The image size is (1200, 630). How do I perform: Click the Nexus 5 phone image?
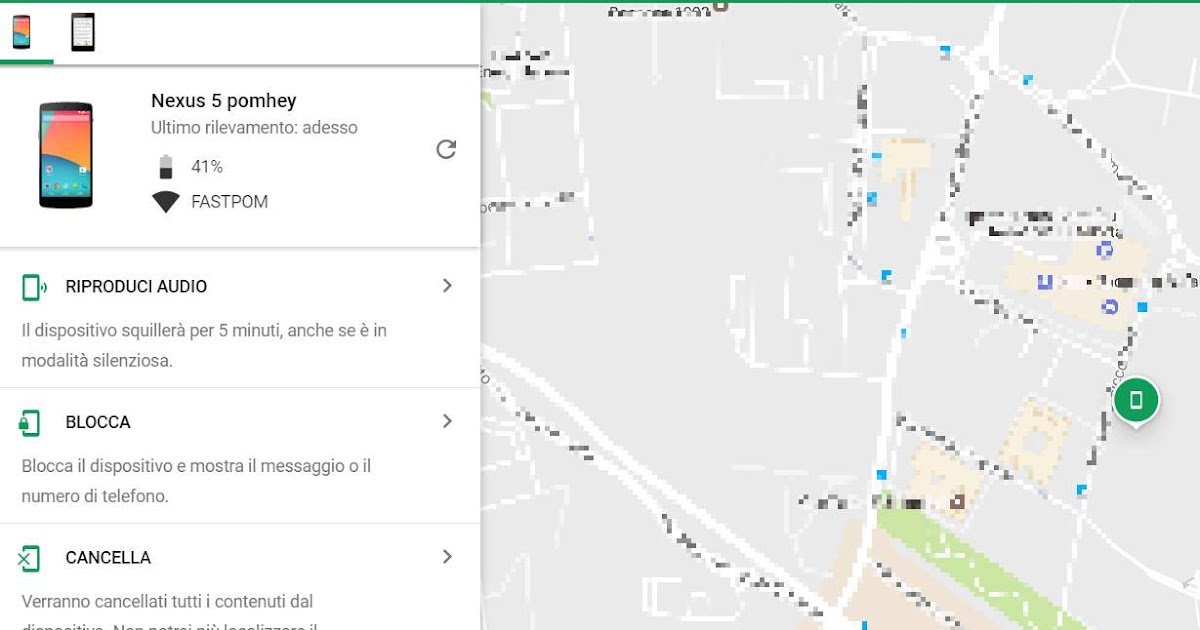(66, 155)
